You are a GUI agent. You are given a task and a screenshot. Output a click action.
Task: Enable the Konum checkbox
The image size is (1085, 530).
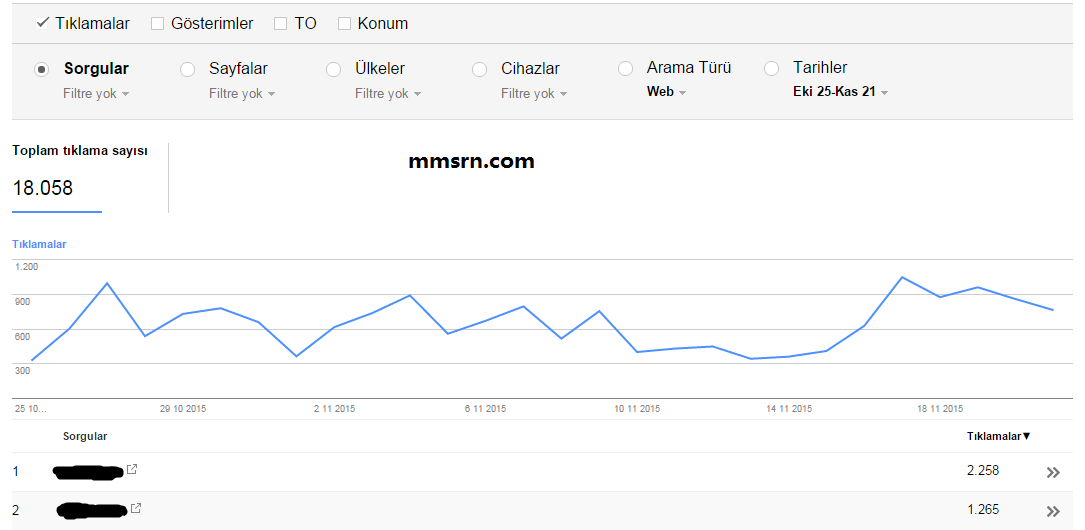click(x=344, y=24)
